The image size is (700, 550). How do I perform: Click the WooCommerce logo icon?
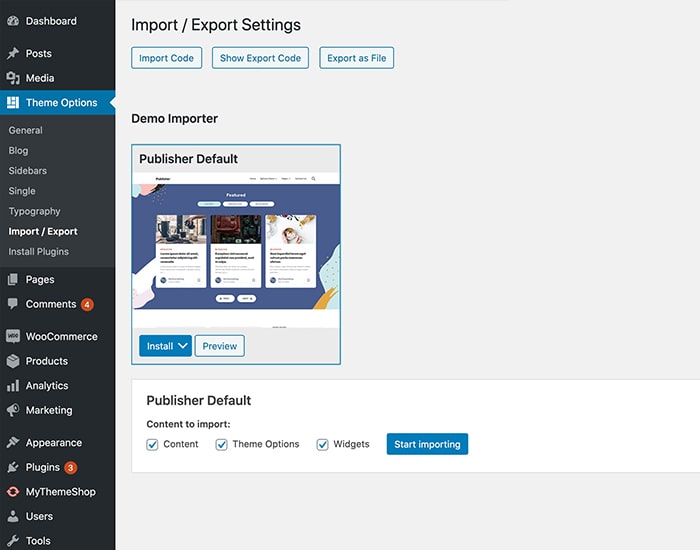(13, 336)
